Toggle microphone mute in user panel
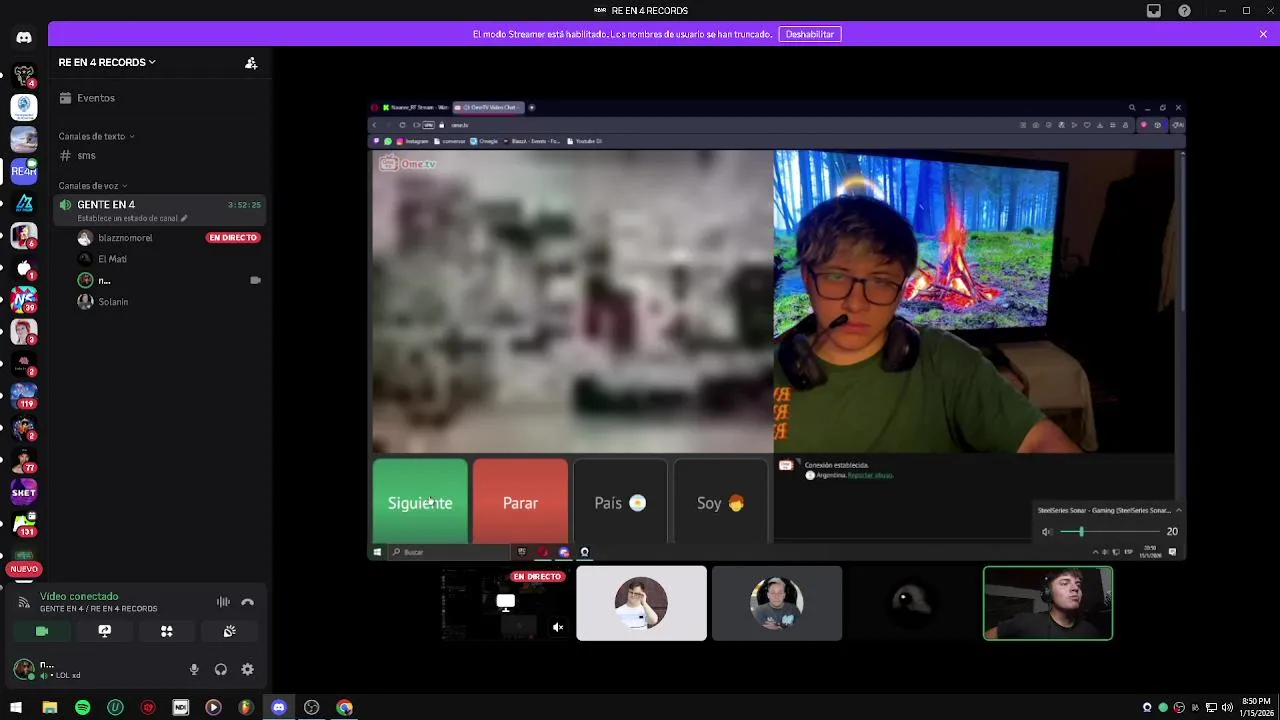The height and width of the screenshot is (720, 1280). coord(194,670)
